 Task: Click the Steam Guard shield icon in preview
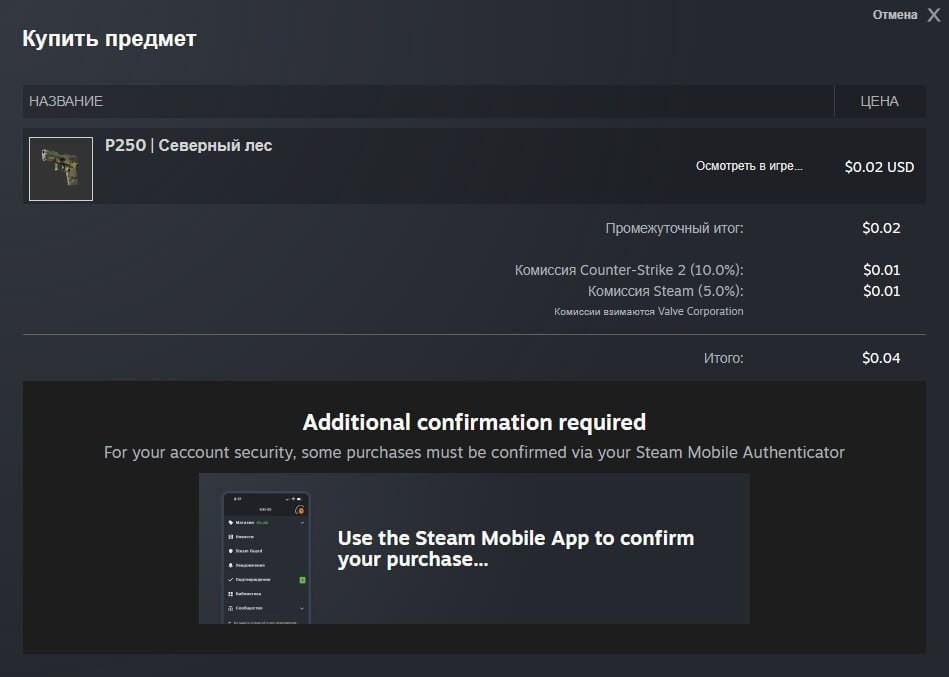tap(231, 551)
